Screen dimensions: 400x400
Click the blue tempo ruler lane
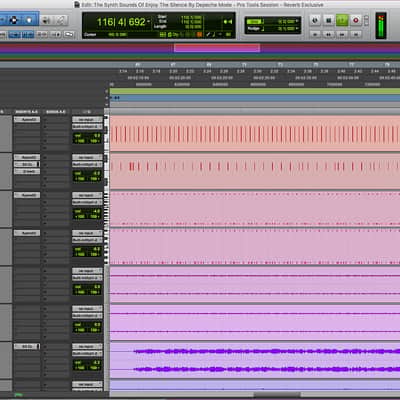[255, 98]
